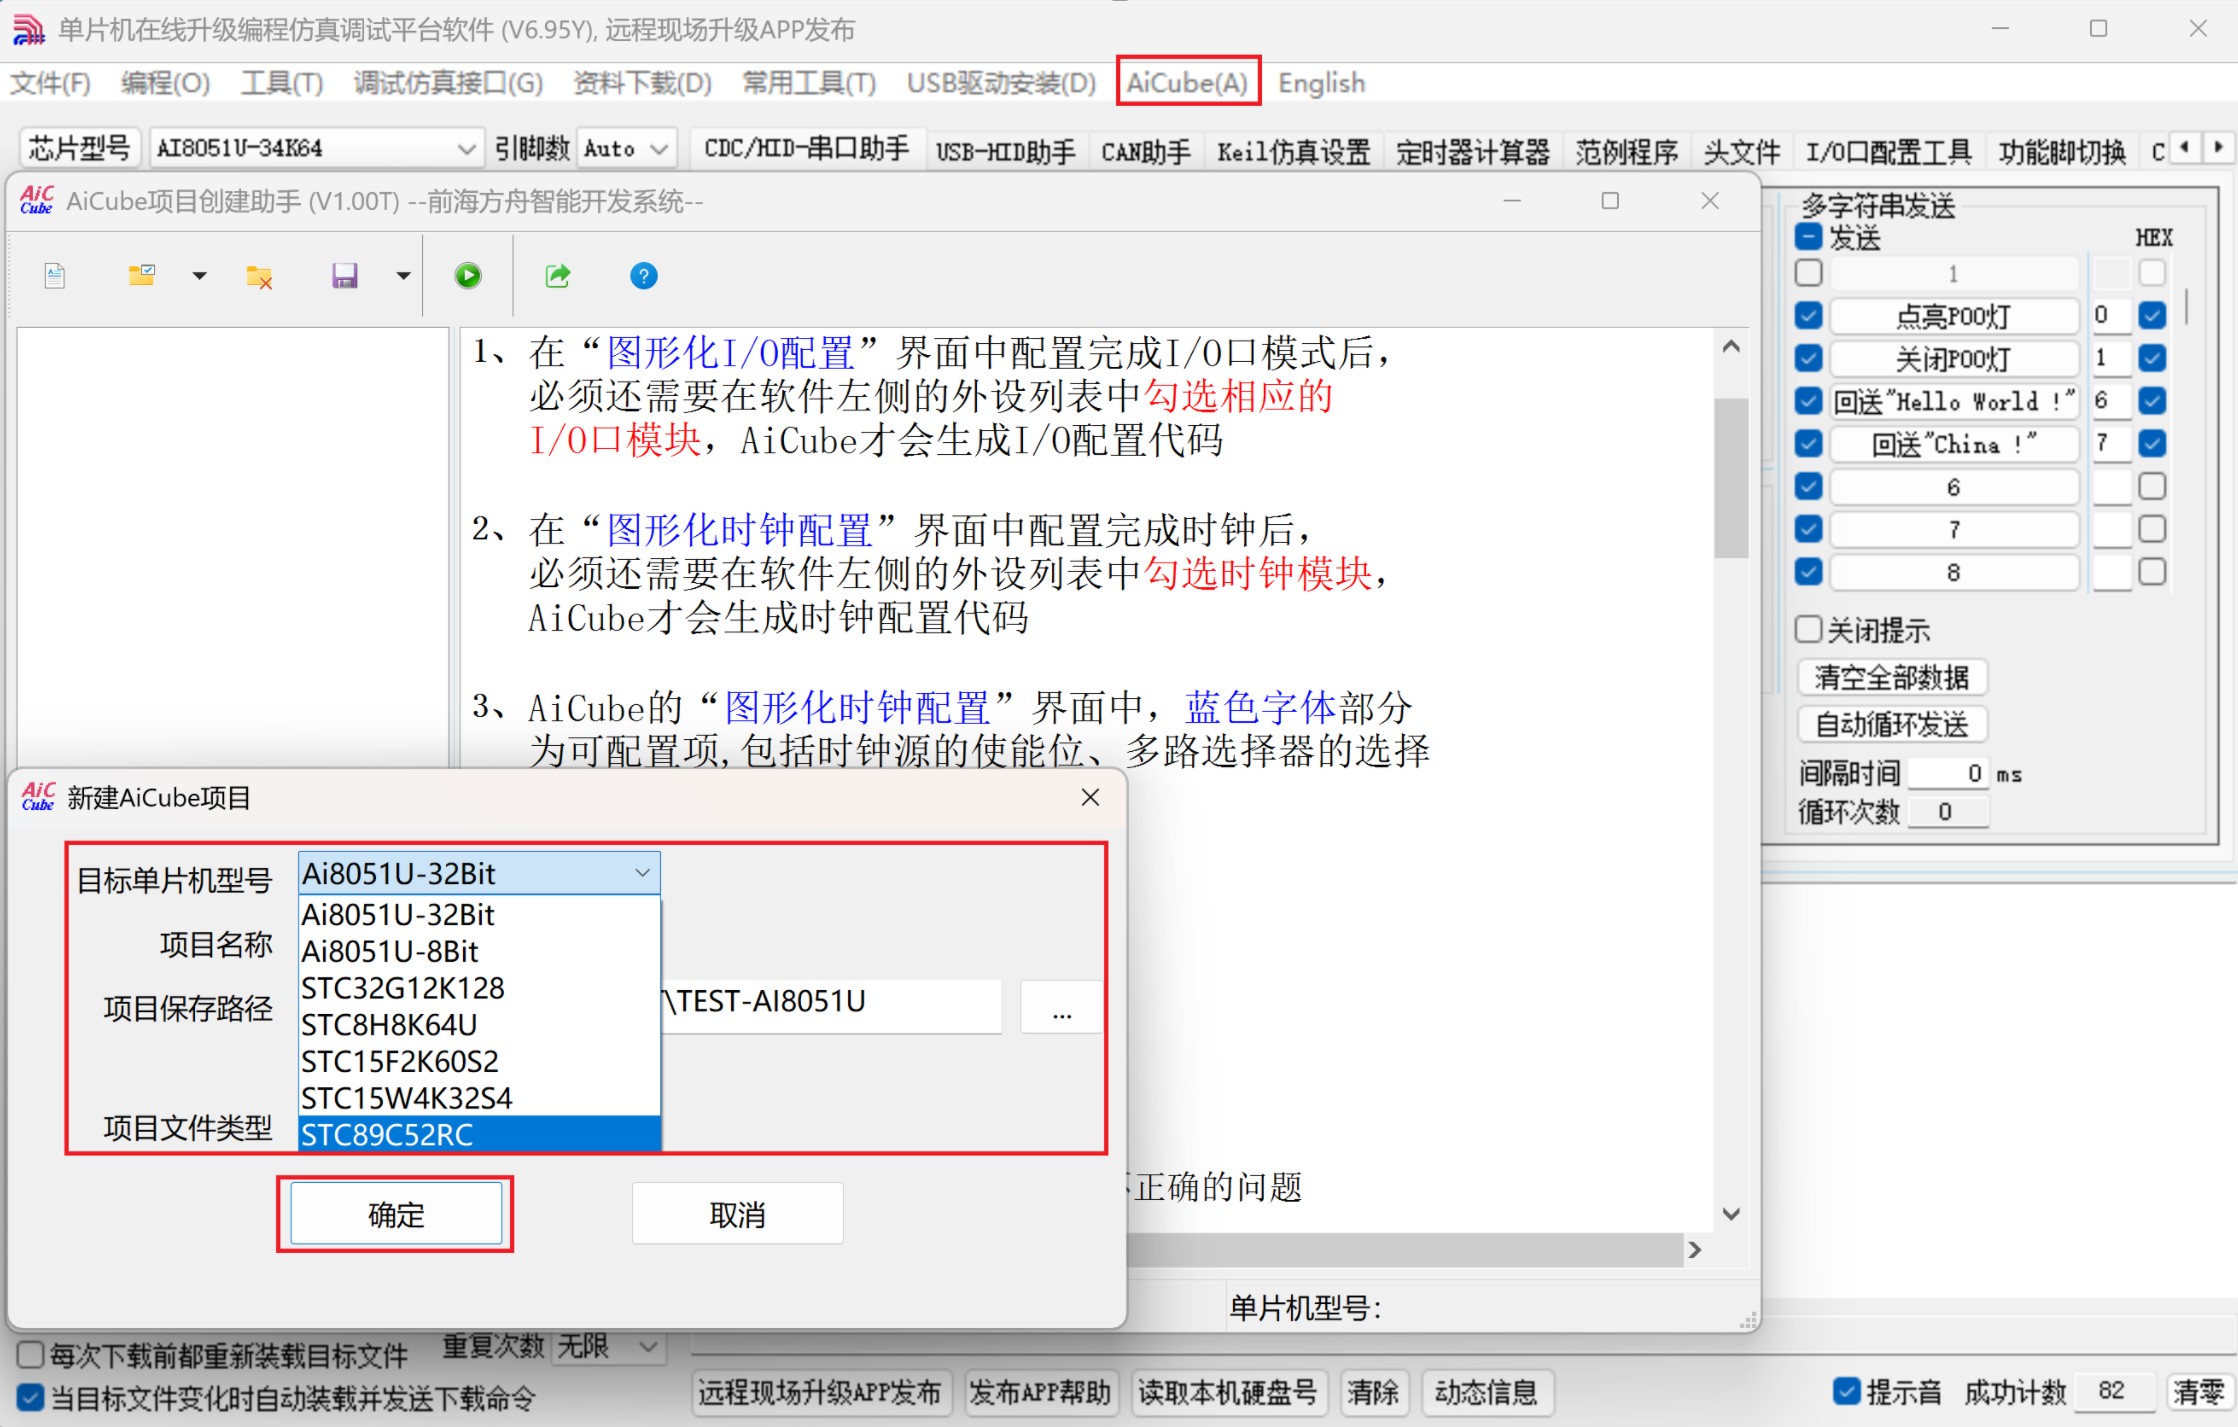The height and width of the screenshot is (1427, 2238).
Task: Click the horizontal scrollbar right arrow
Action: [x=1694, y=1250]
